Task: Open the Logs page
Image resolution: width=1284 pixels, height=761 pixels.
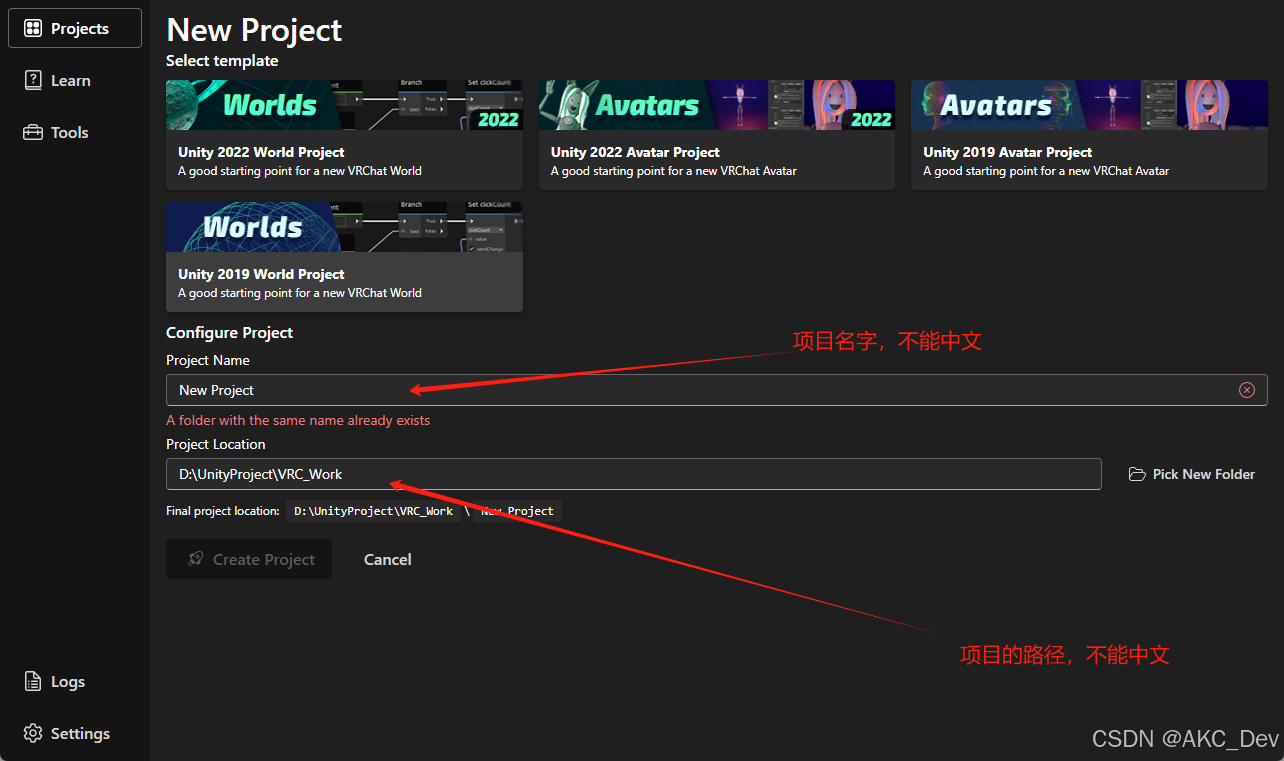Action: (75, 681)
